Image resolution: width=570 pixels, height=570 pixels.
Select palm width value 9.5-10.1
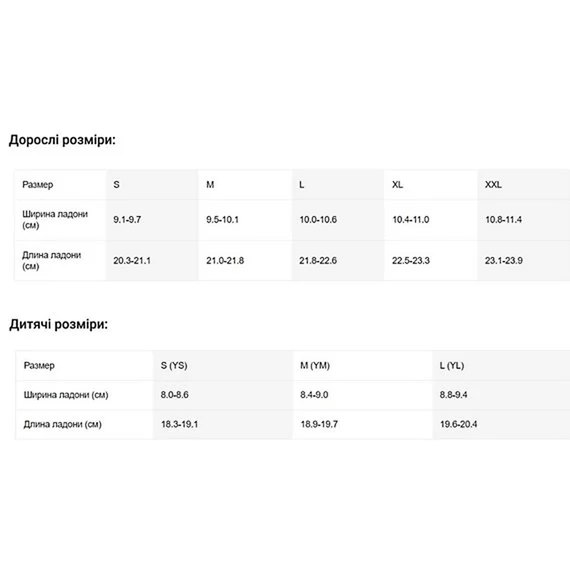click(222, 220)
